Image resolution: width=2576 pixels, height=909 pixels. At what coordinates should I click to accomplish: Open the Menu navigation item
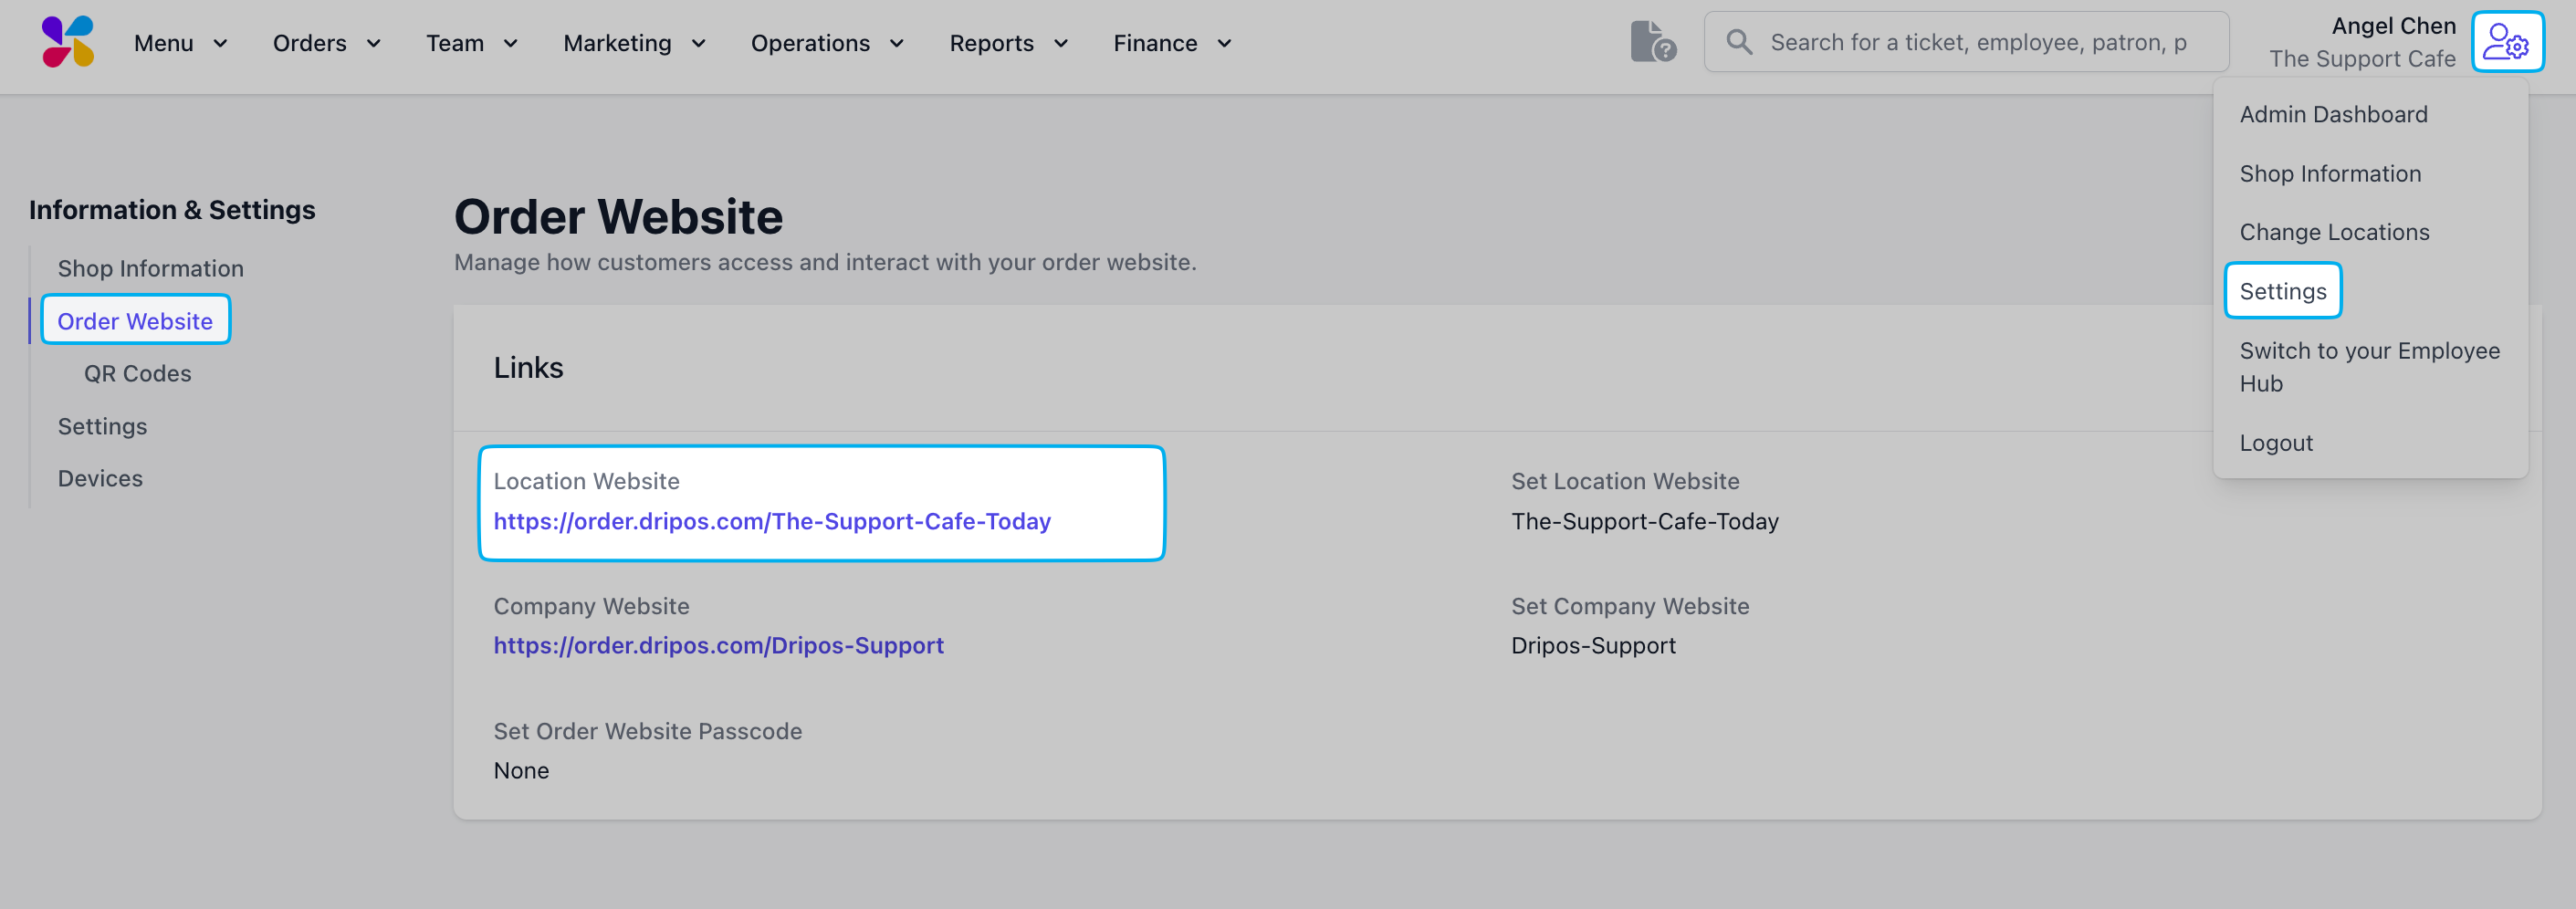(x=164, y=43)
